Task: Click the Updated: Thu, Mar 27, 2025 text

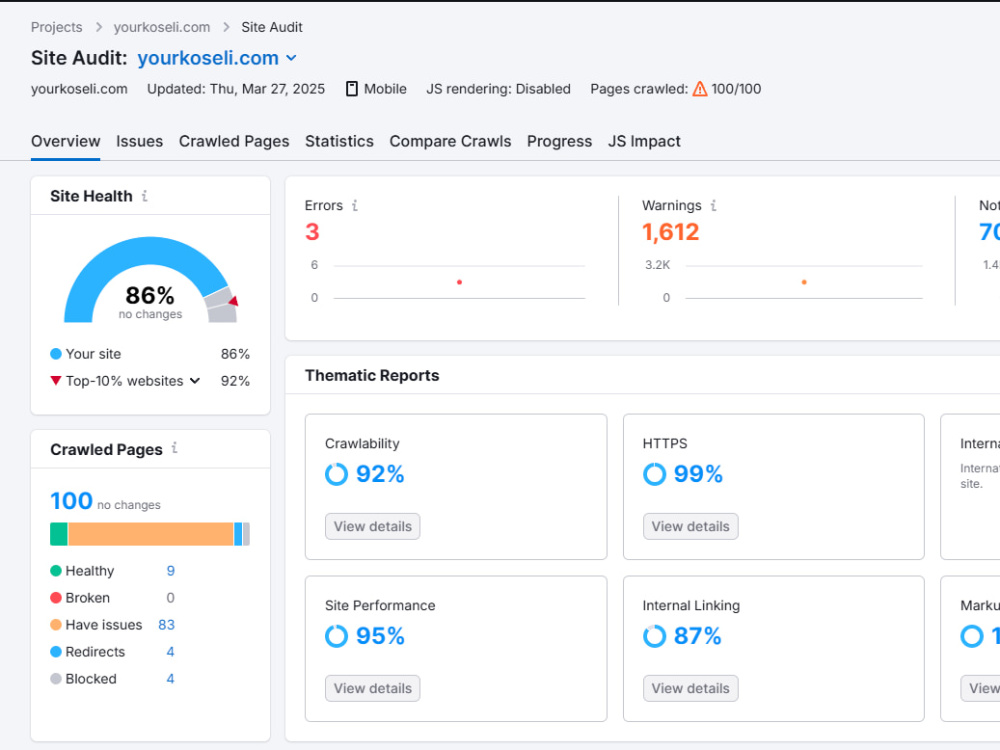Action: coord(236,89)
